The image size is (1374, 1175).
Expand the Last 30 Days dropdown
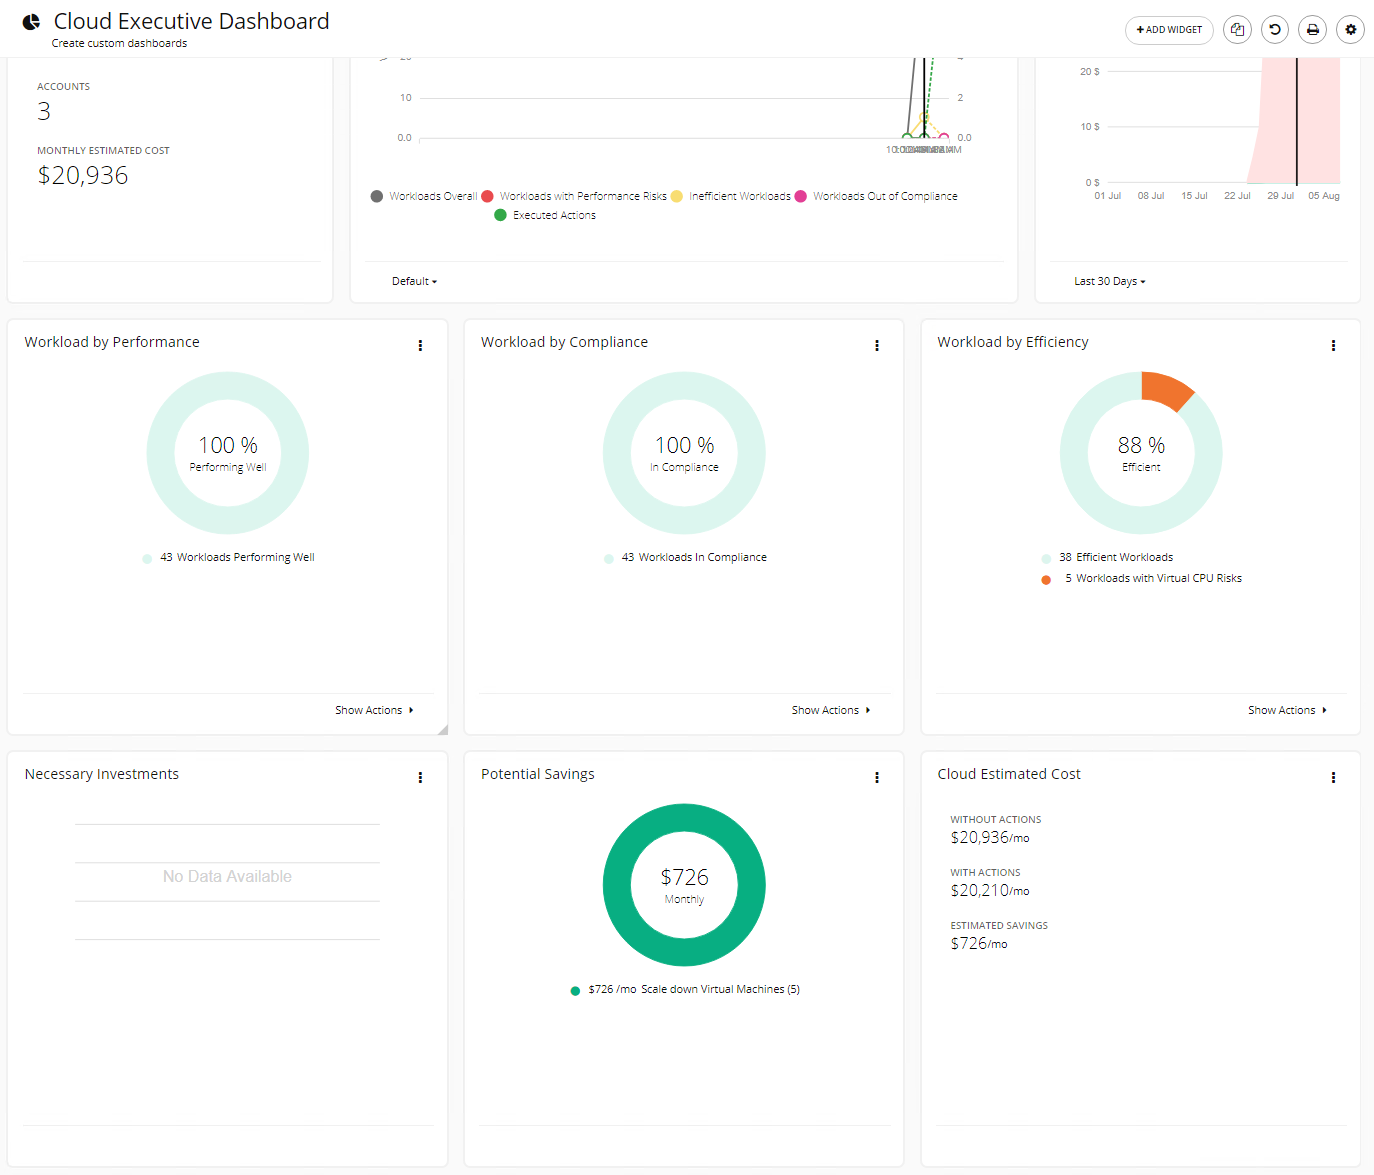[1110, 281]
